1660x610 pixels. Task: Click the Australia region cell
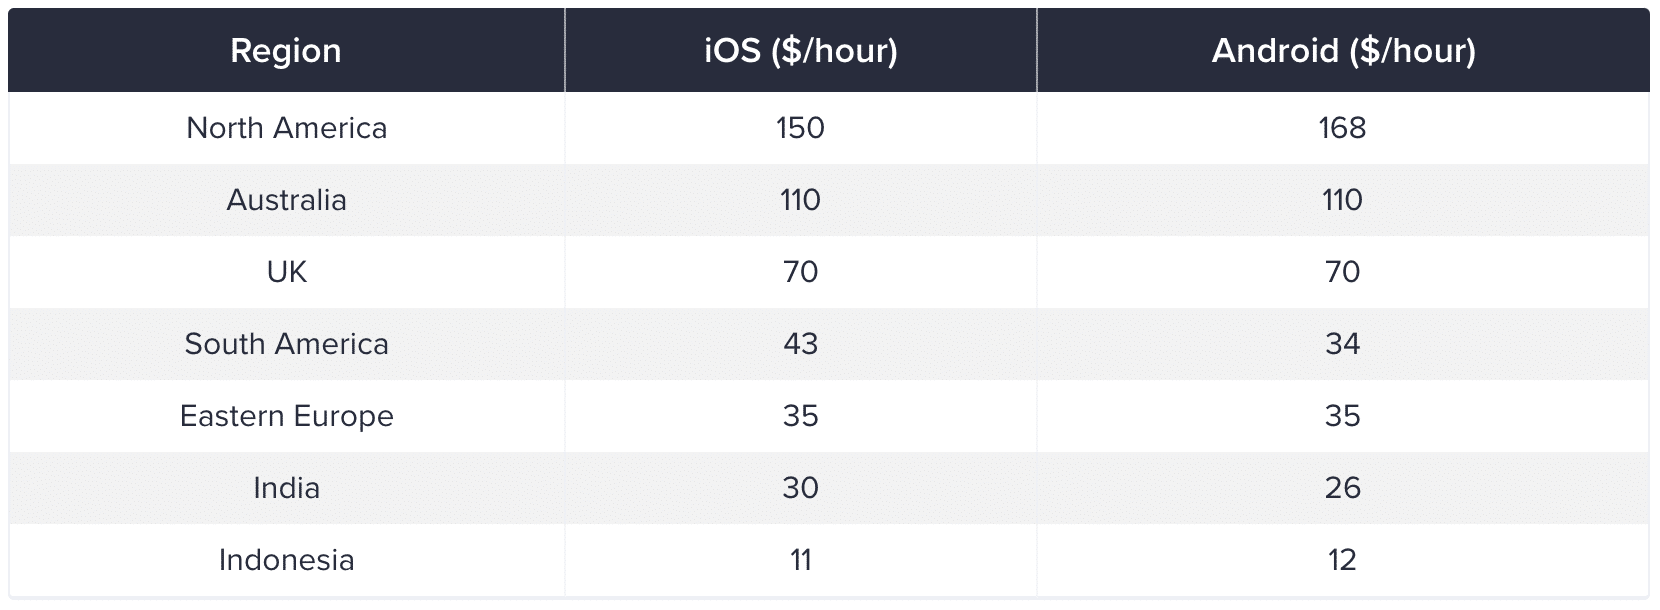tap(286, 200)
